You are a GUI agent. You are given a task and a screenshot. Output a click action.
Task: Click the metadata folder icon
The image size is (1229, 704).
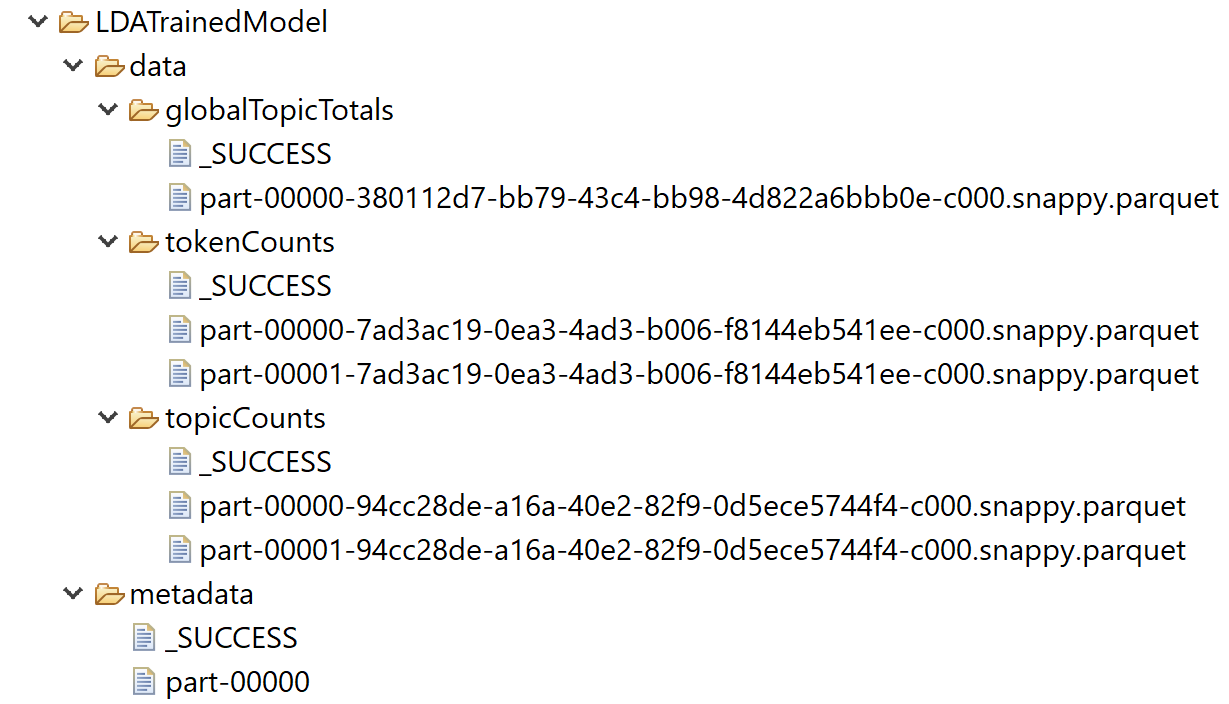[x=110, y=594]
